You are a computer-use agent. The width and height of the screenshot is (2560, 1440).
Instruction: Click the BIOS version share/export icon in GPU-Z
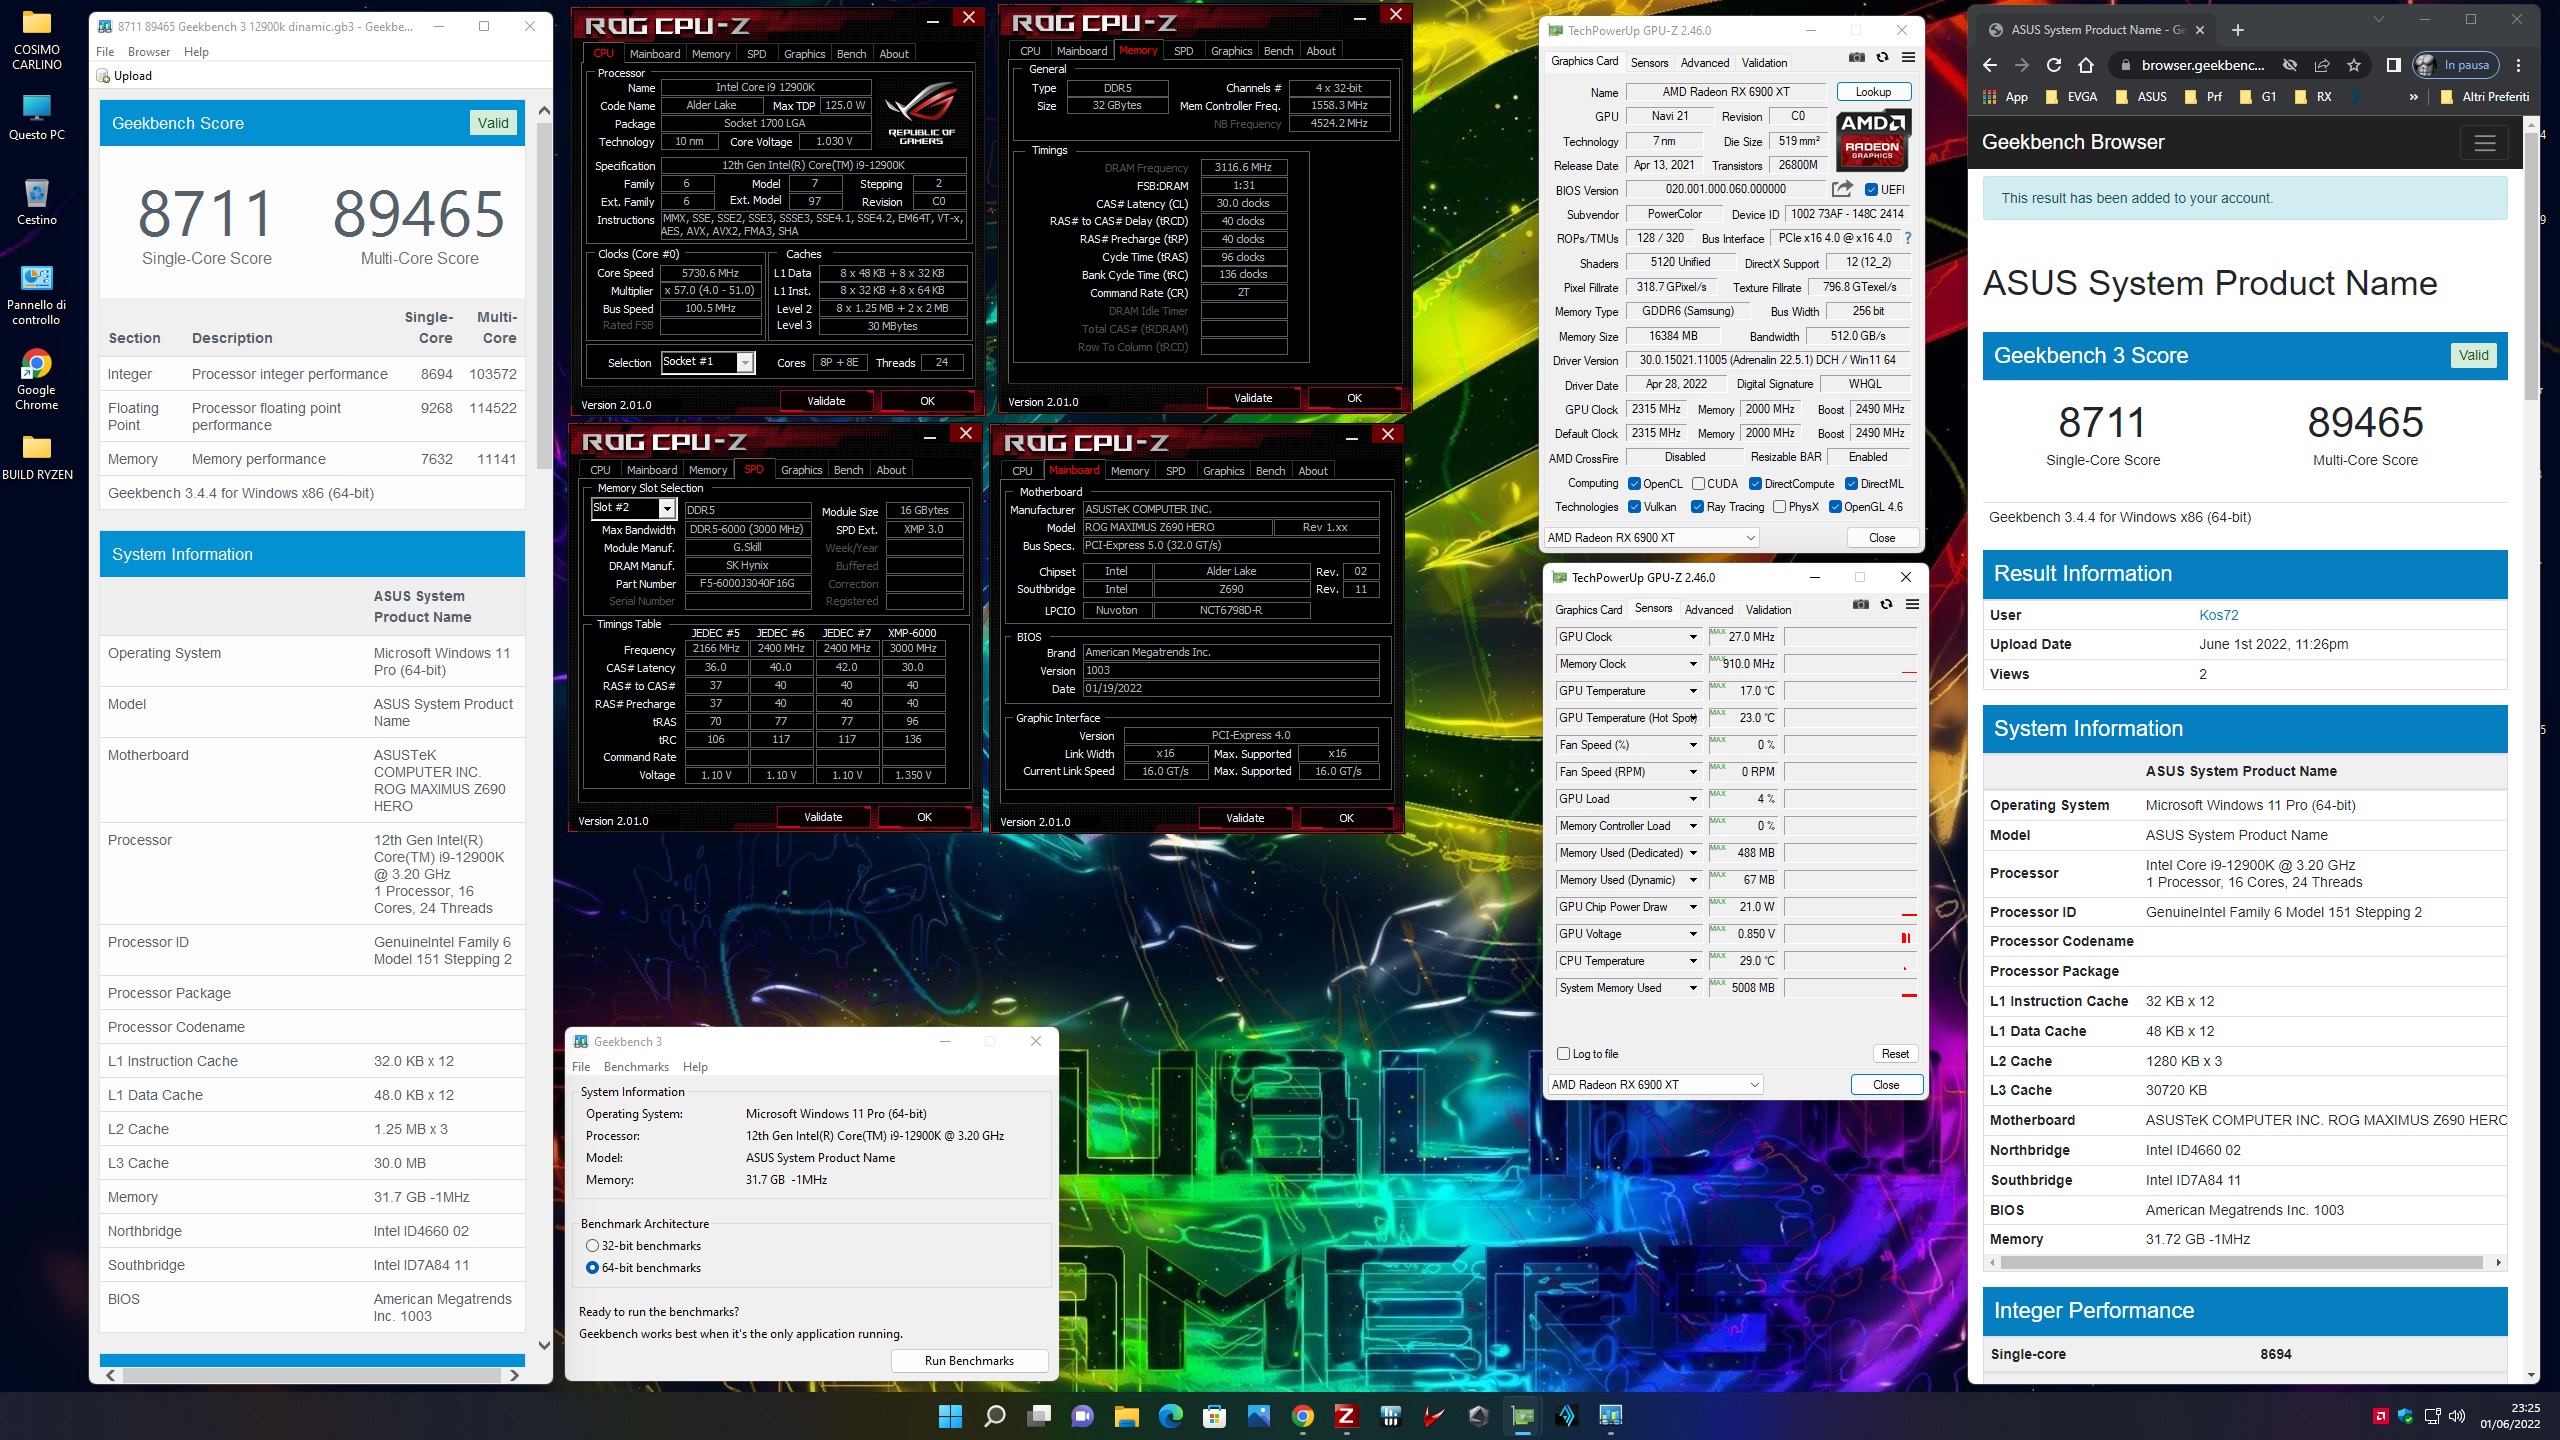(x=1842, y=189)
